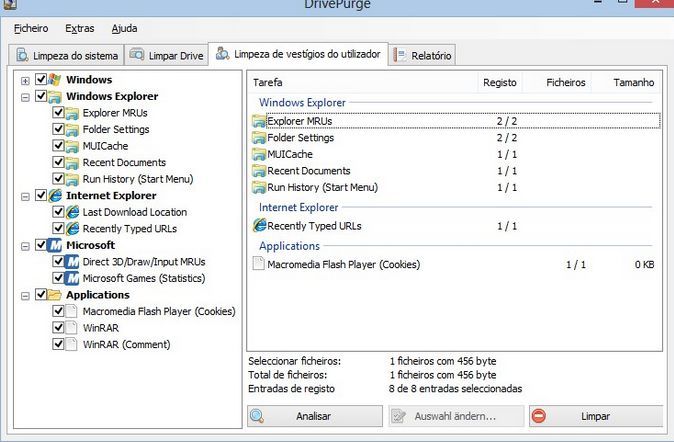Sort by the Registo column header

pos(500,83)
